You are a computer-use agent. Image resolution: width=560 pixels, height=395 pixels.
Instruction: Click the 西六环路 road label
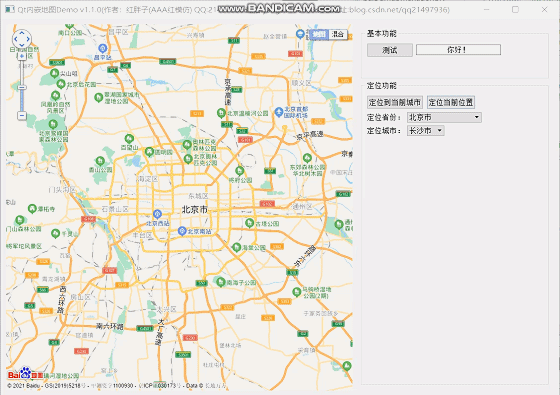coord(62,299)
